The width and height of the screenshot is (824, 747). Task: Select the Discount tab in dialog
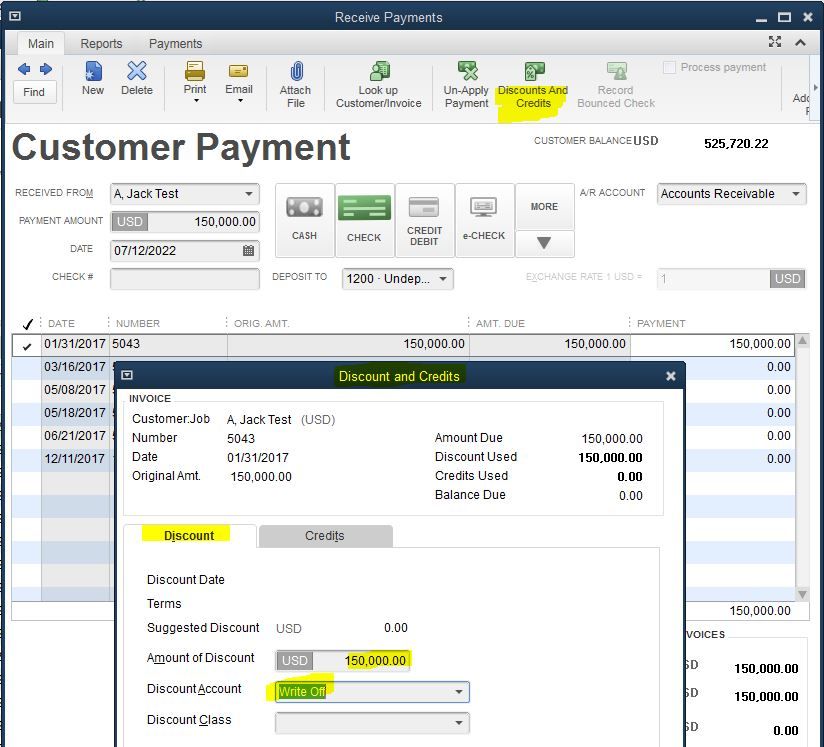pos(189,536)
